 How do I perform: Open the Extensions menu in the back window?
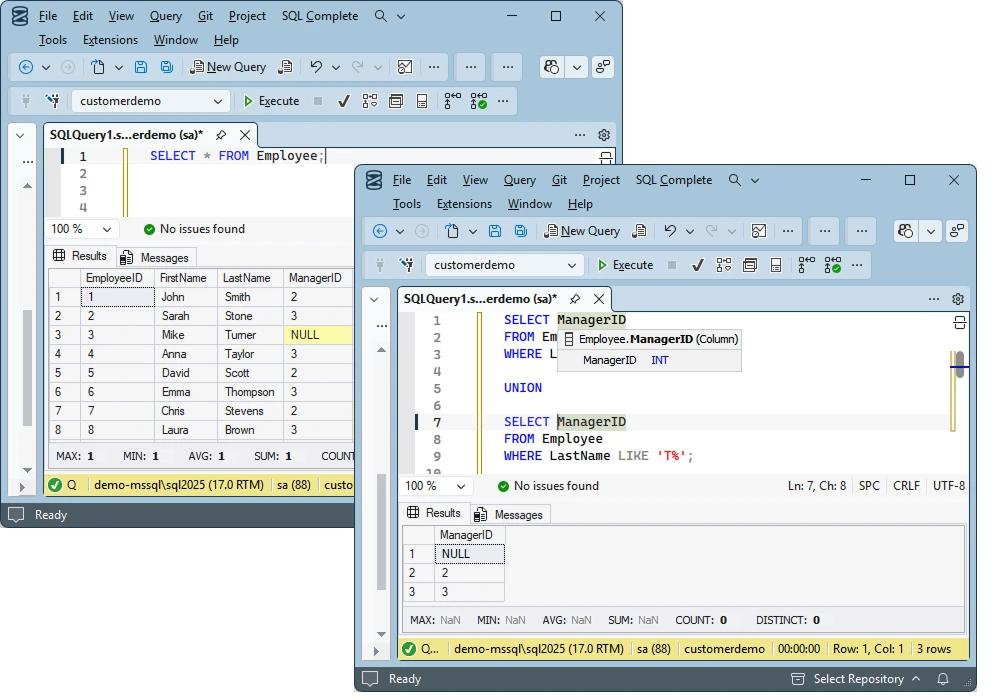coord(110,40)
